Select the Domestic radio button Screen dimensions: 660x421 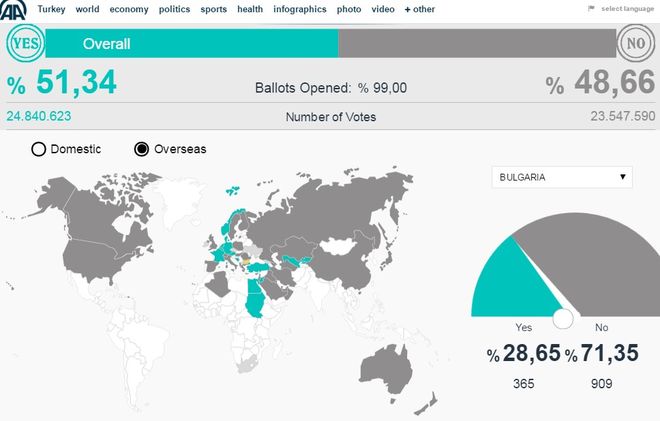[39, 149]
